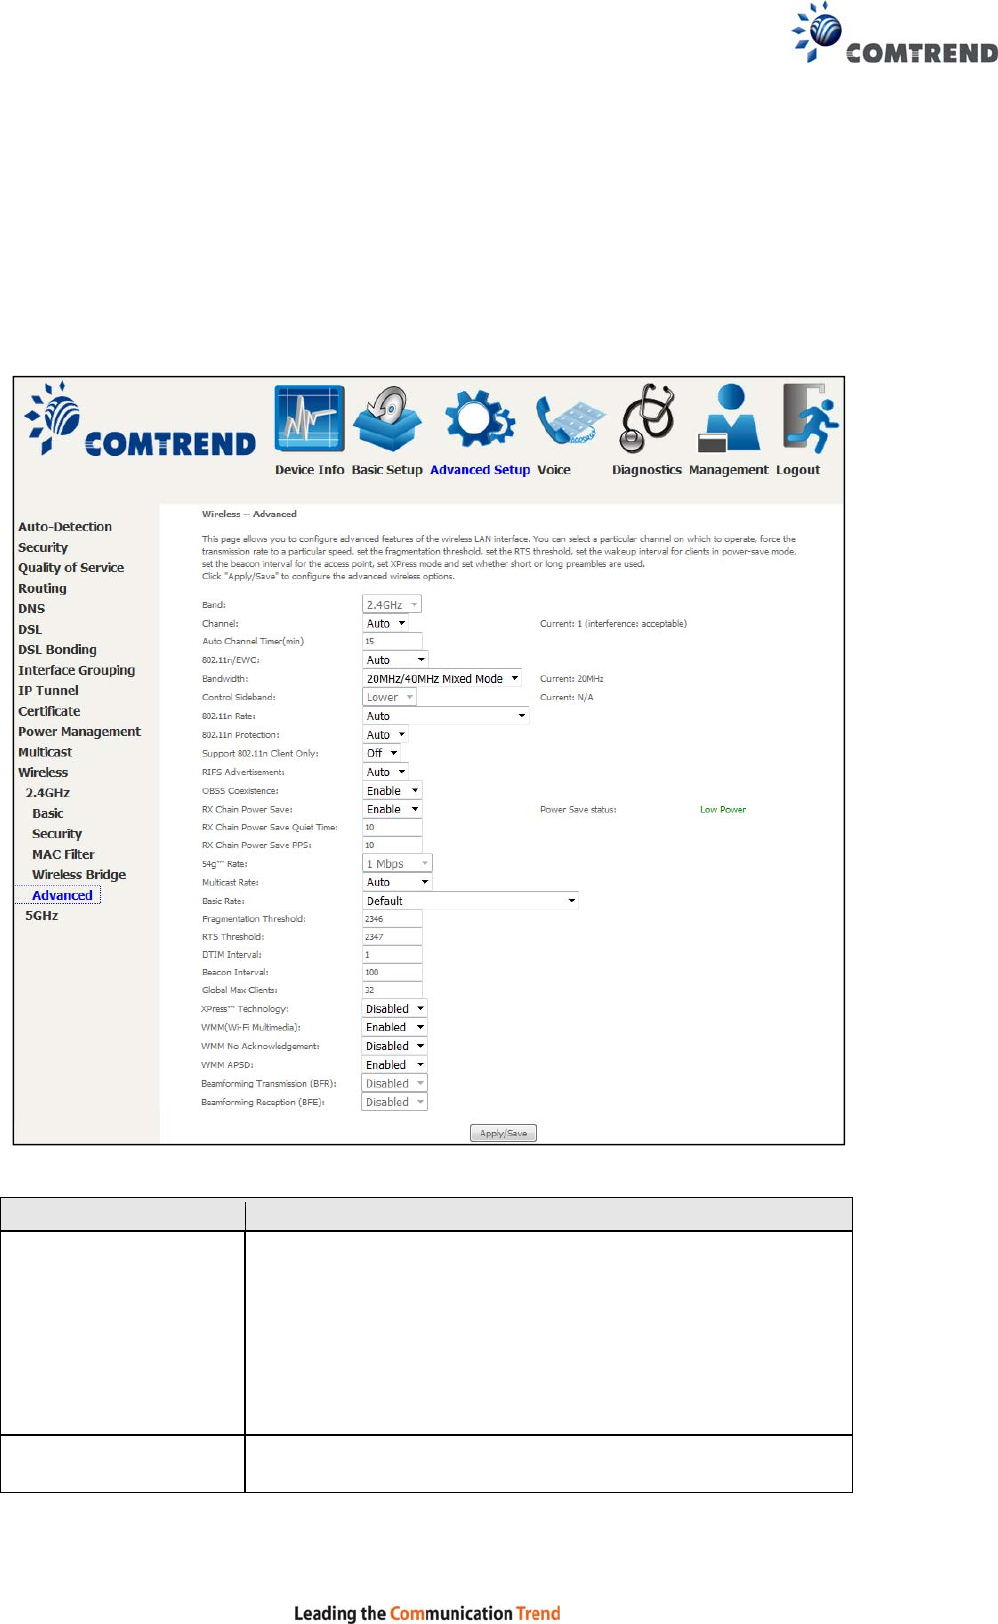Open the RIFS Advertisement dropdown
Image resolution: width=998 pixels, height=1624 pixels.
[x=385, y=772]
